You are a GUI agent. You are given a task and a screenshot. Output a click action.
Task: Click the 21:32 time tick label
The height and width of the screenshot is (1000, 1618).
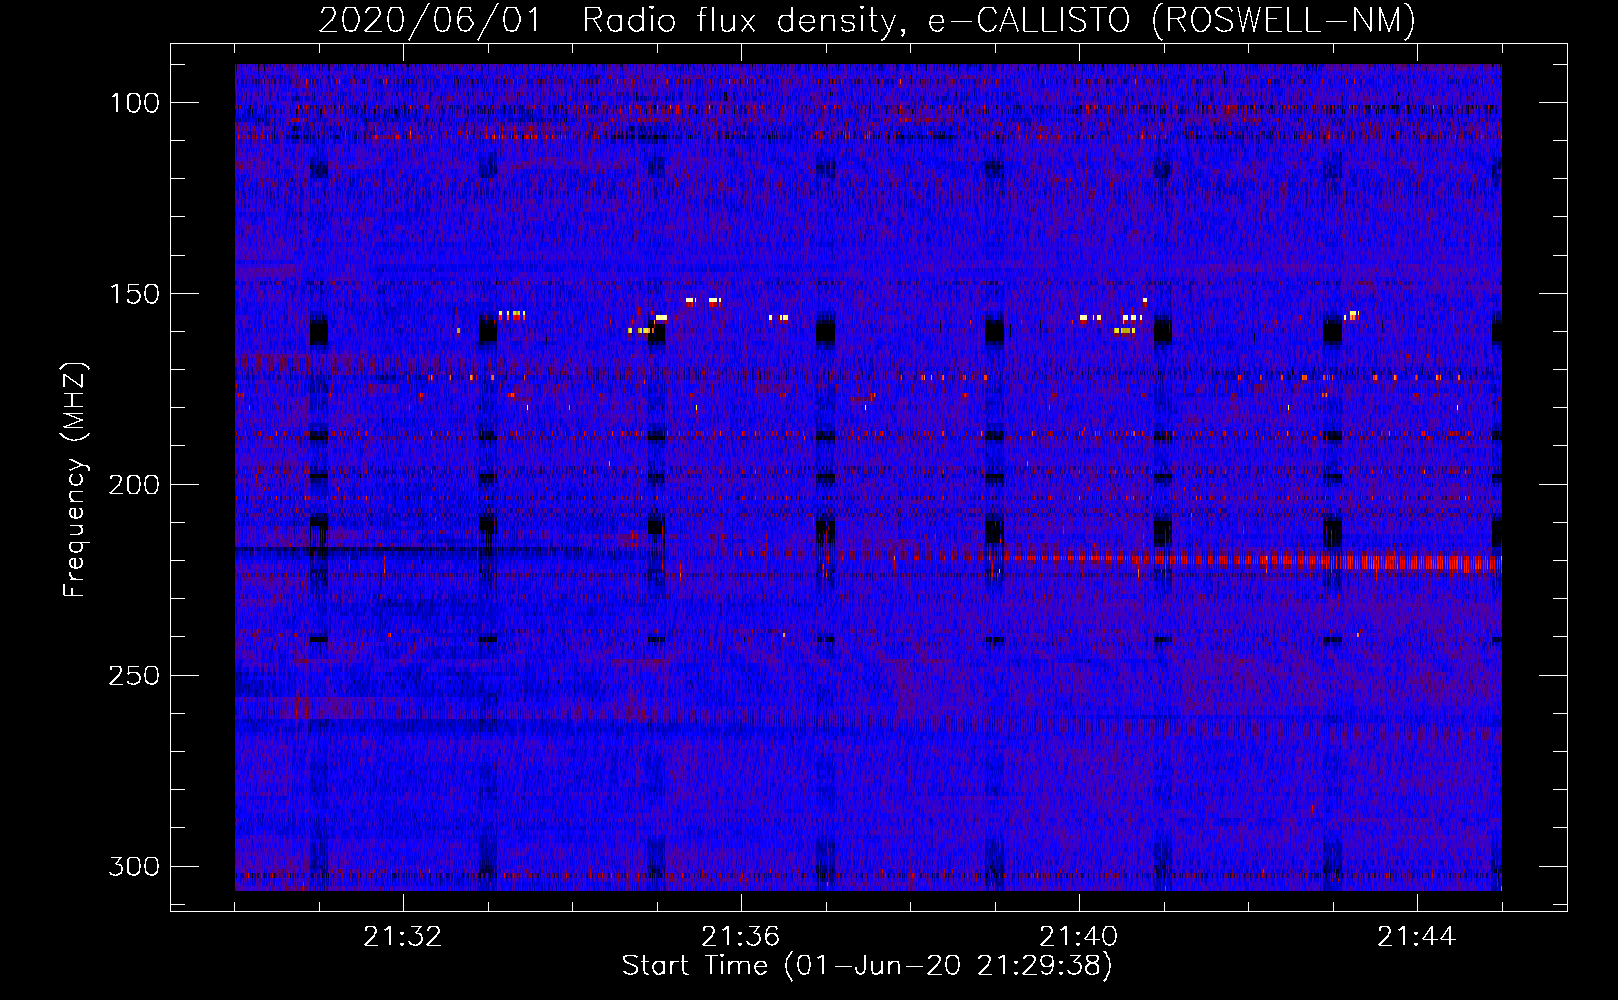403,937
